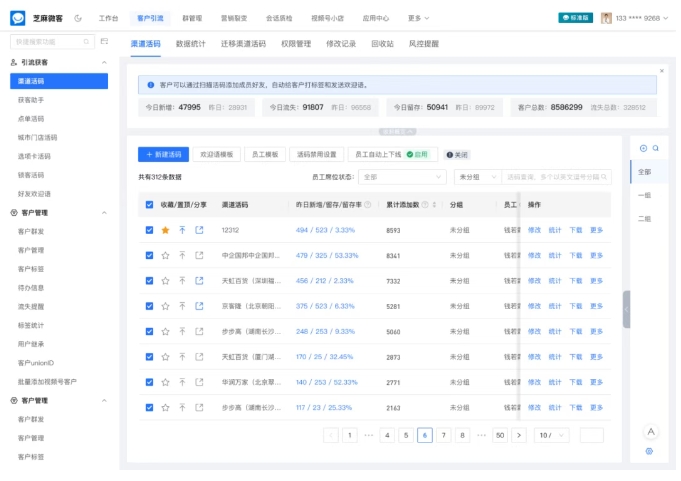Star the 京客隆 row
Screen dimensions: 681x481
click(165, 306)
